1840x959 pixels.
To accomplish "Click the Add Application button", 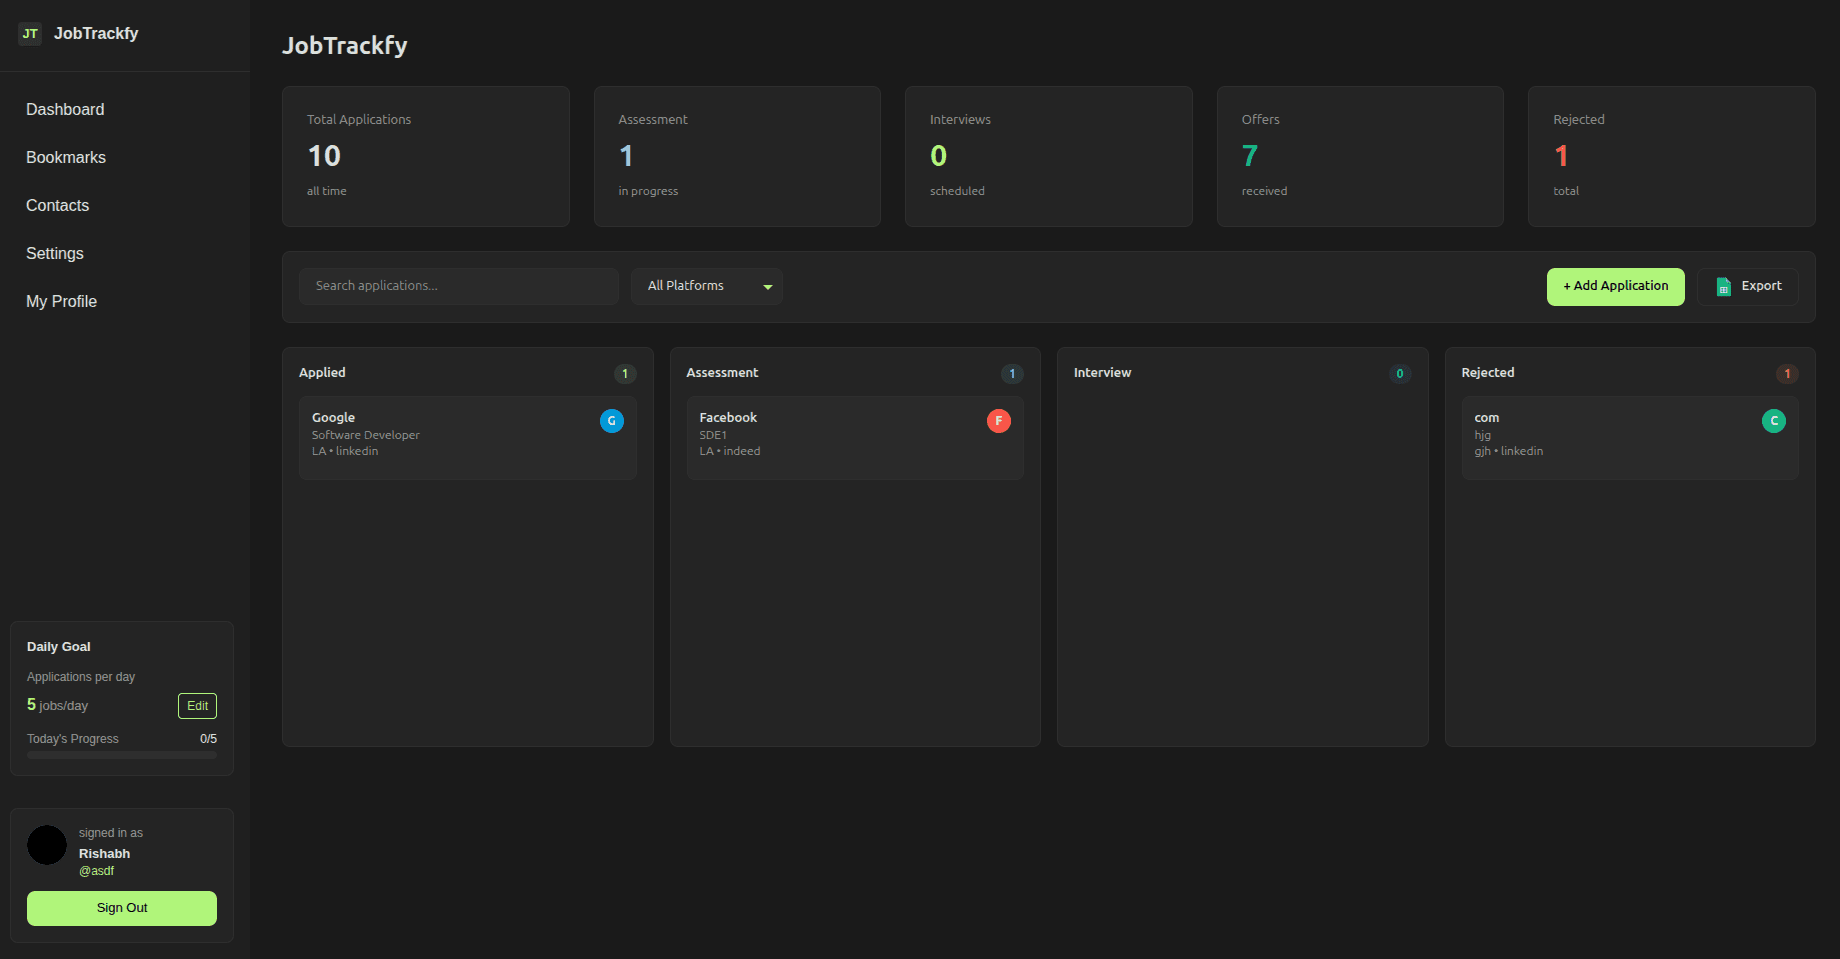I will (1615, 286).
